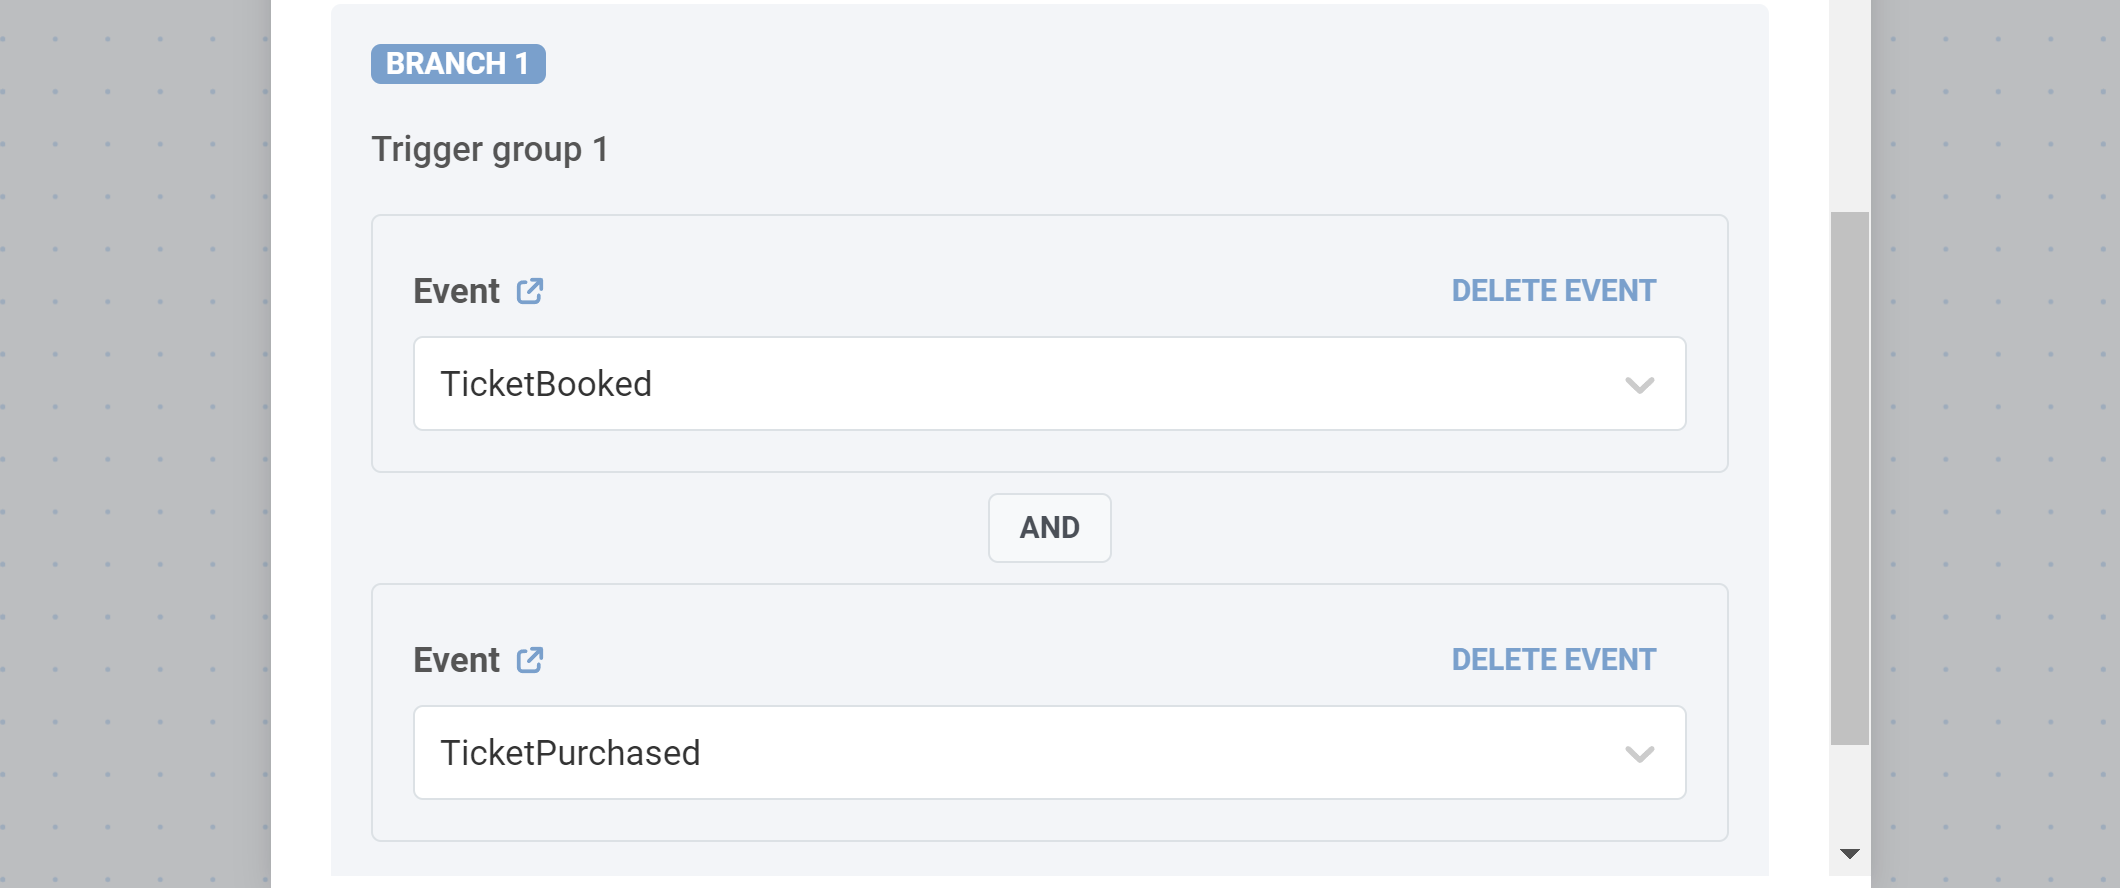The width and height of the screenshot is (2120, 888).
Task: Click the BRANCH 1 badge
Action: pos(458,64)
